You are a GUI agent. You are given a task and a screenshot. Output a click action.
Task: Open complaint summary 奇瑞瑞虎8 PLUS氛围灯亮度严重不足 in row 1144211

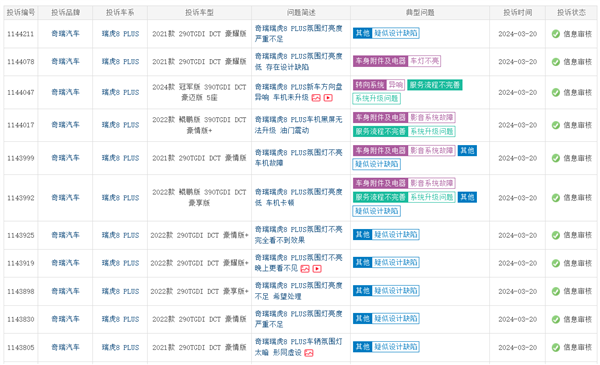click(x=298, y=34)
